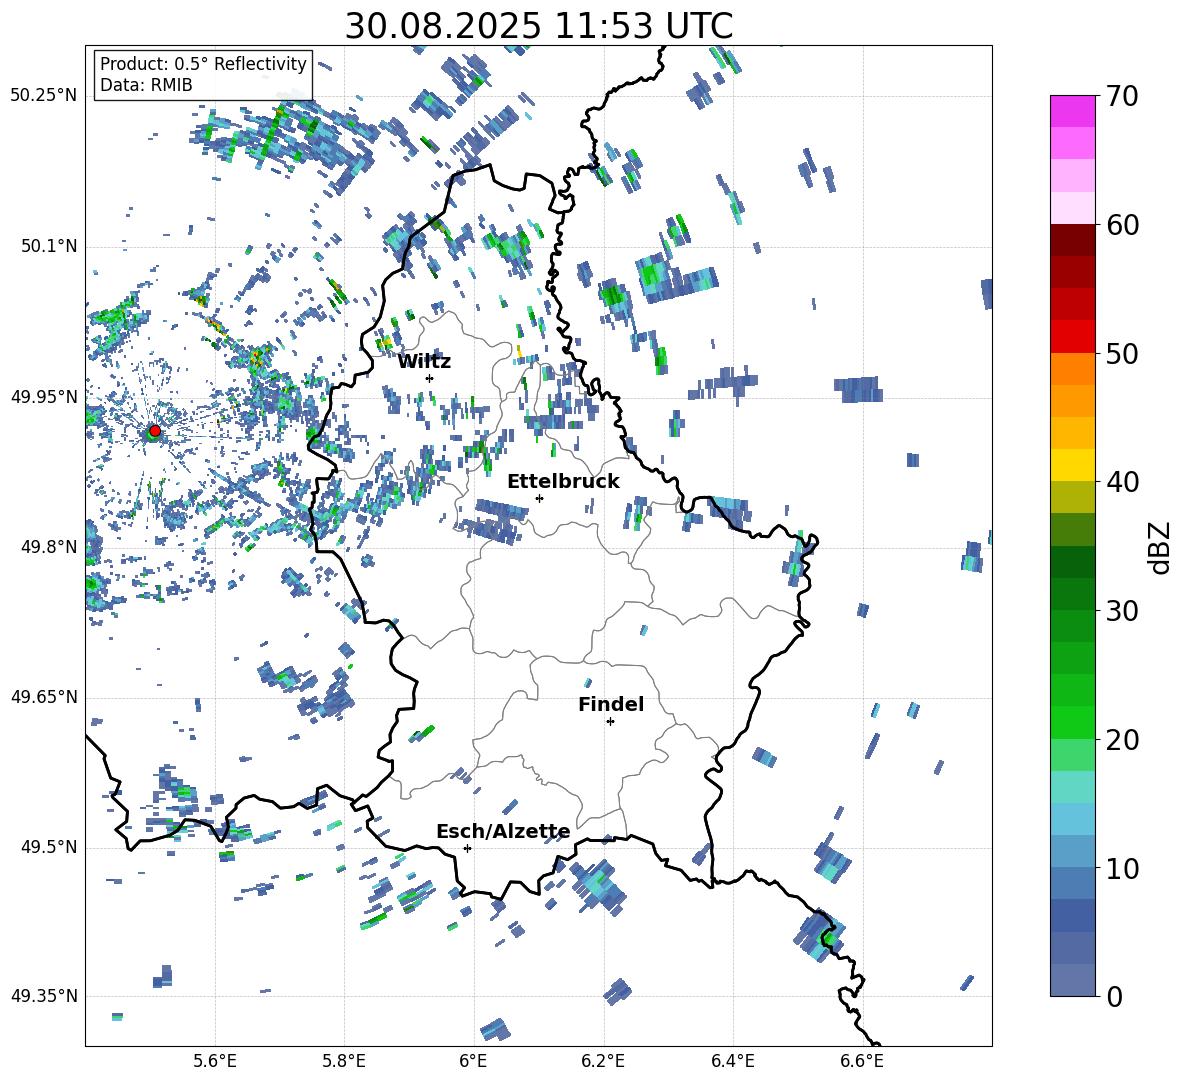Click the 6.4°E longitude label
Screen dimensions: 1184x1081
pyautogui.click(x=732, y=1062)
